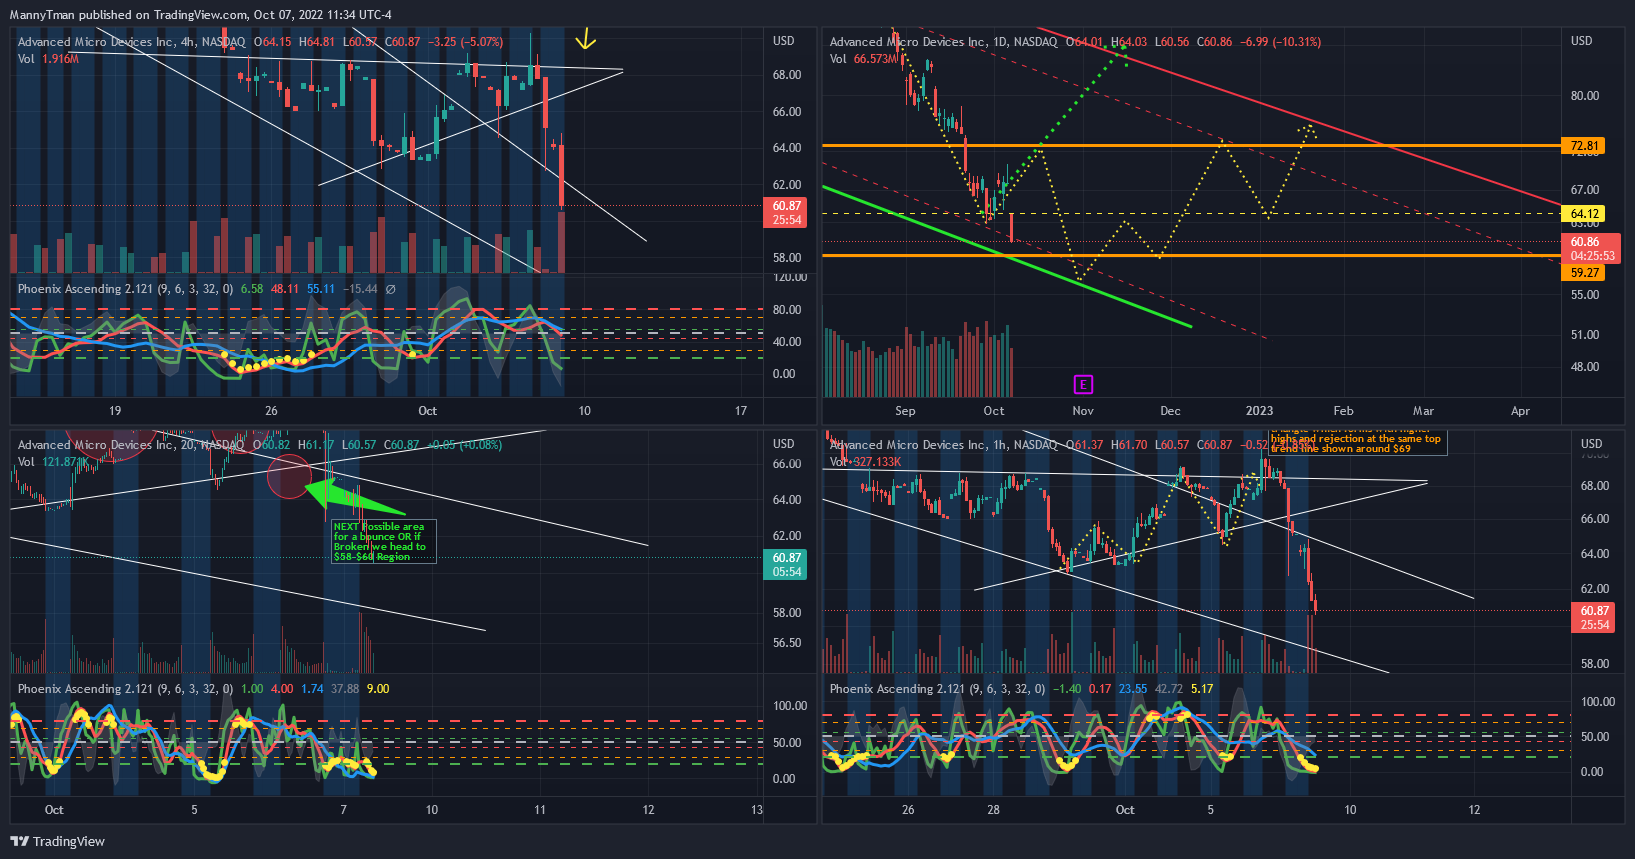Click the Apr label on 1D time axis
The height and width of the screenshot is (859, 1635).
[1520, 411]
